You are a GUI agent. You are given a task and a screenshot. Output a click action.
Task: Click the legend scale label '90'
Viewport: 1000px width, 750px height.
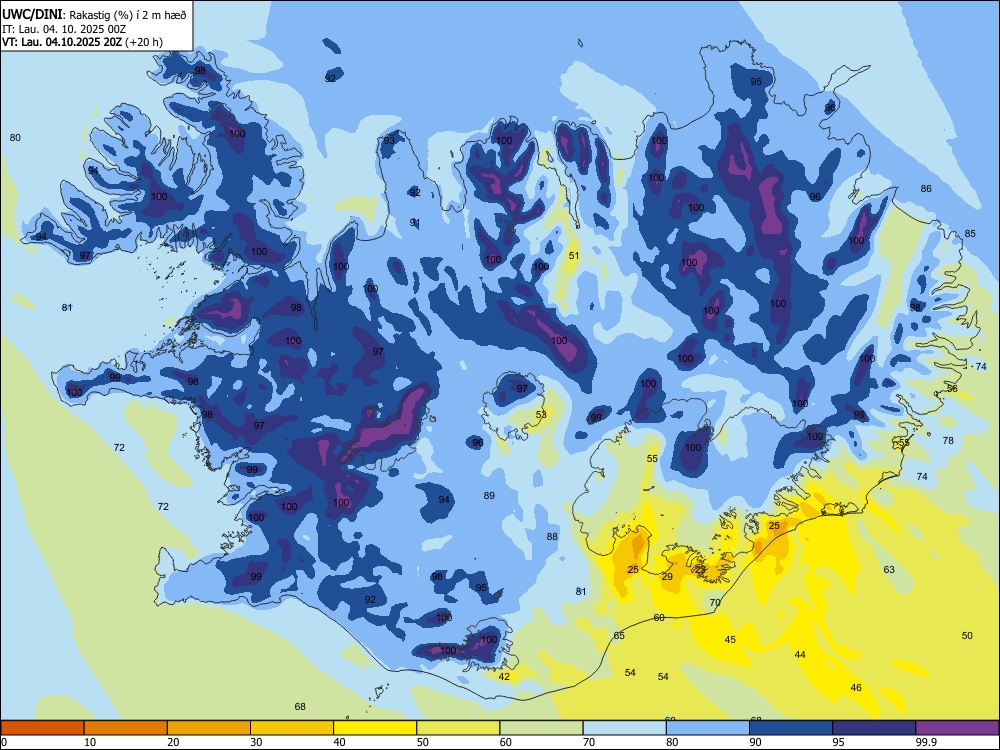[x=755, y=742]
